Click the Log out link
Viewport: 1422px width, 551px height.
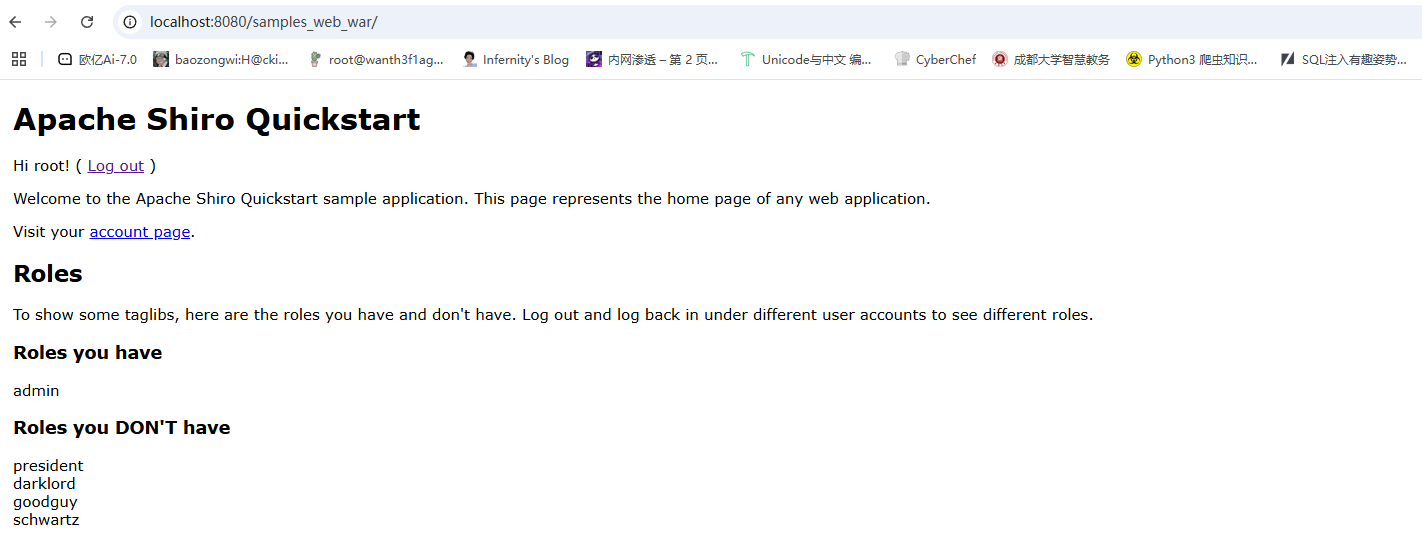click(115, 166)
